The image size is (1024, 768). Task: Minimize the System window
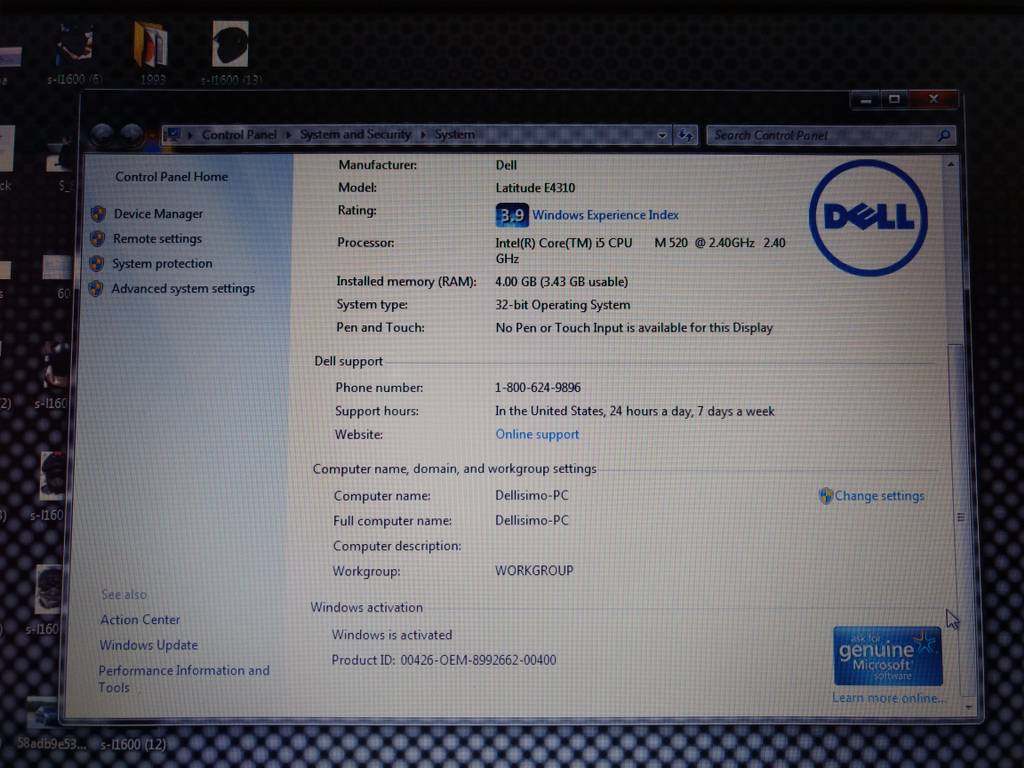(866, 100)
